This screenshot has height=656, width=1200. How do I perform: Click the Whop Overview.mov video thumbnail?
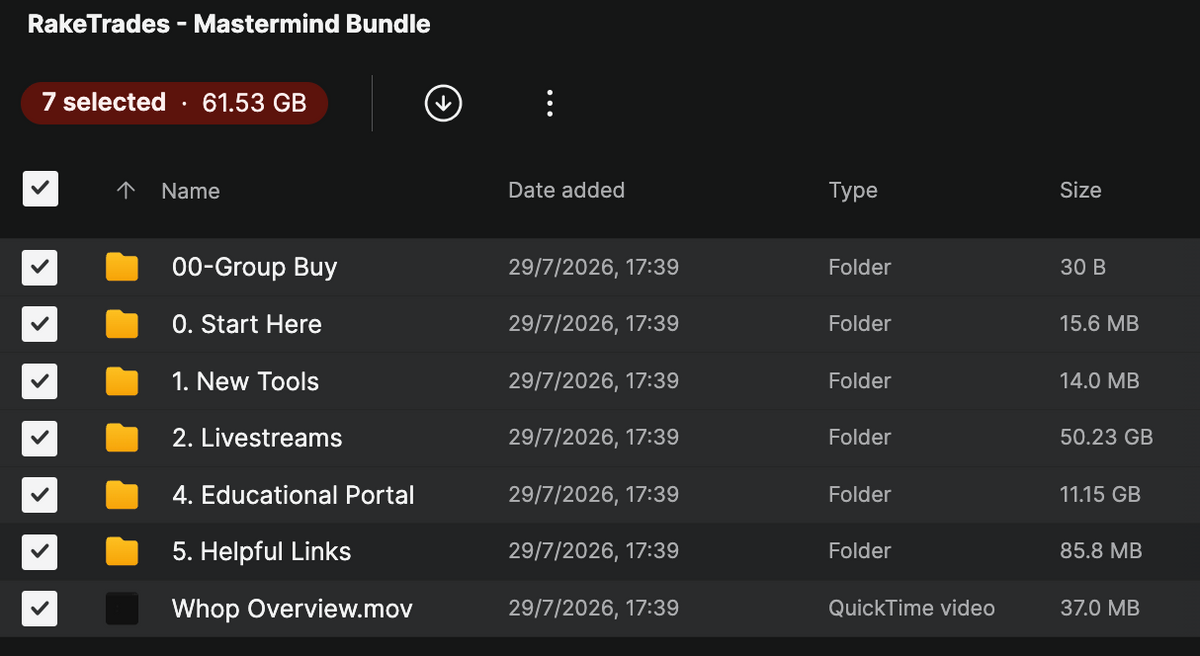[x=122, y=608]
